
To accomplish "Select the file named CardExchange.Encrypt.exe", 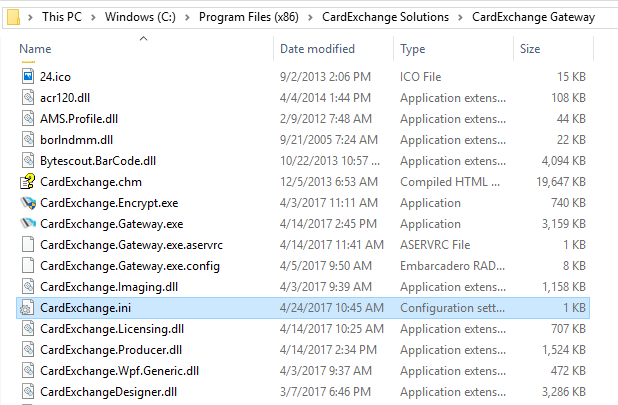I will coord(109,202).
